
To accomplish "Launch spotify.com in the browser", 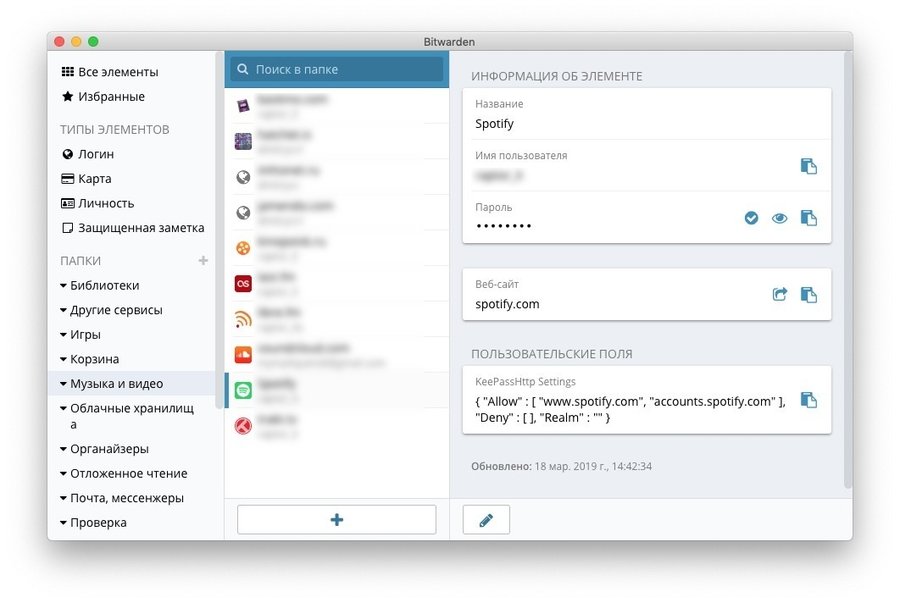I will coord(779,295).
